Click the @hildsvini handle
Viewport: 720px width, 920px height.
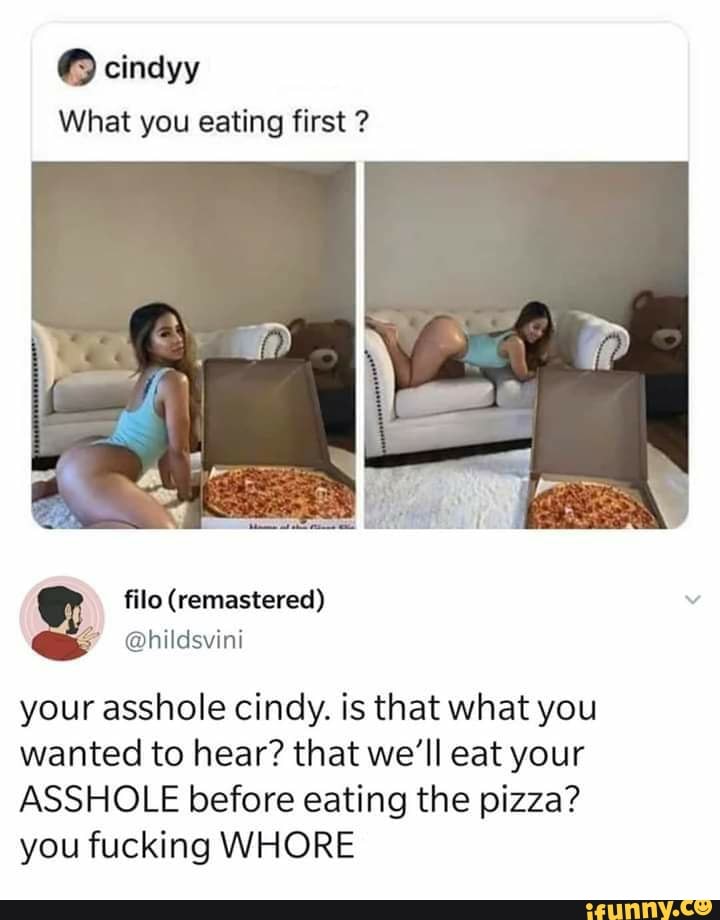tap(183, 640)
